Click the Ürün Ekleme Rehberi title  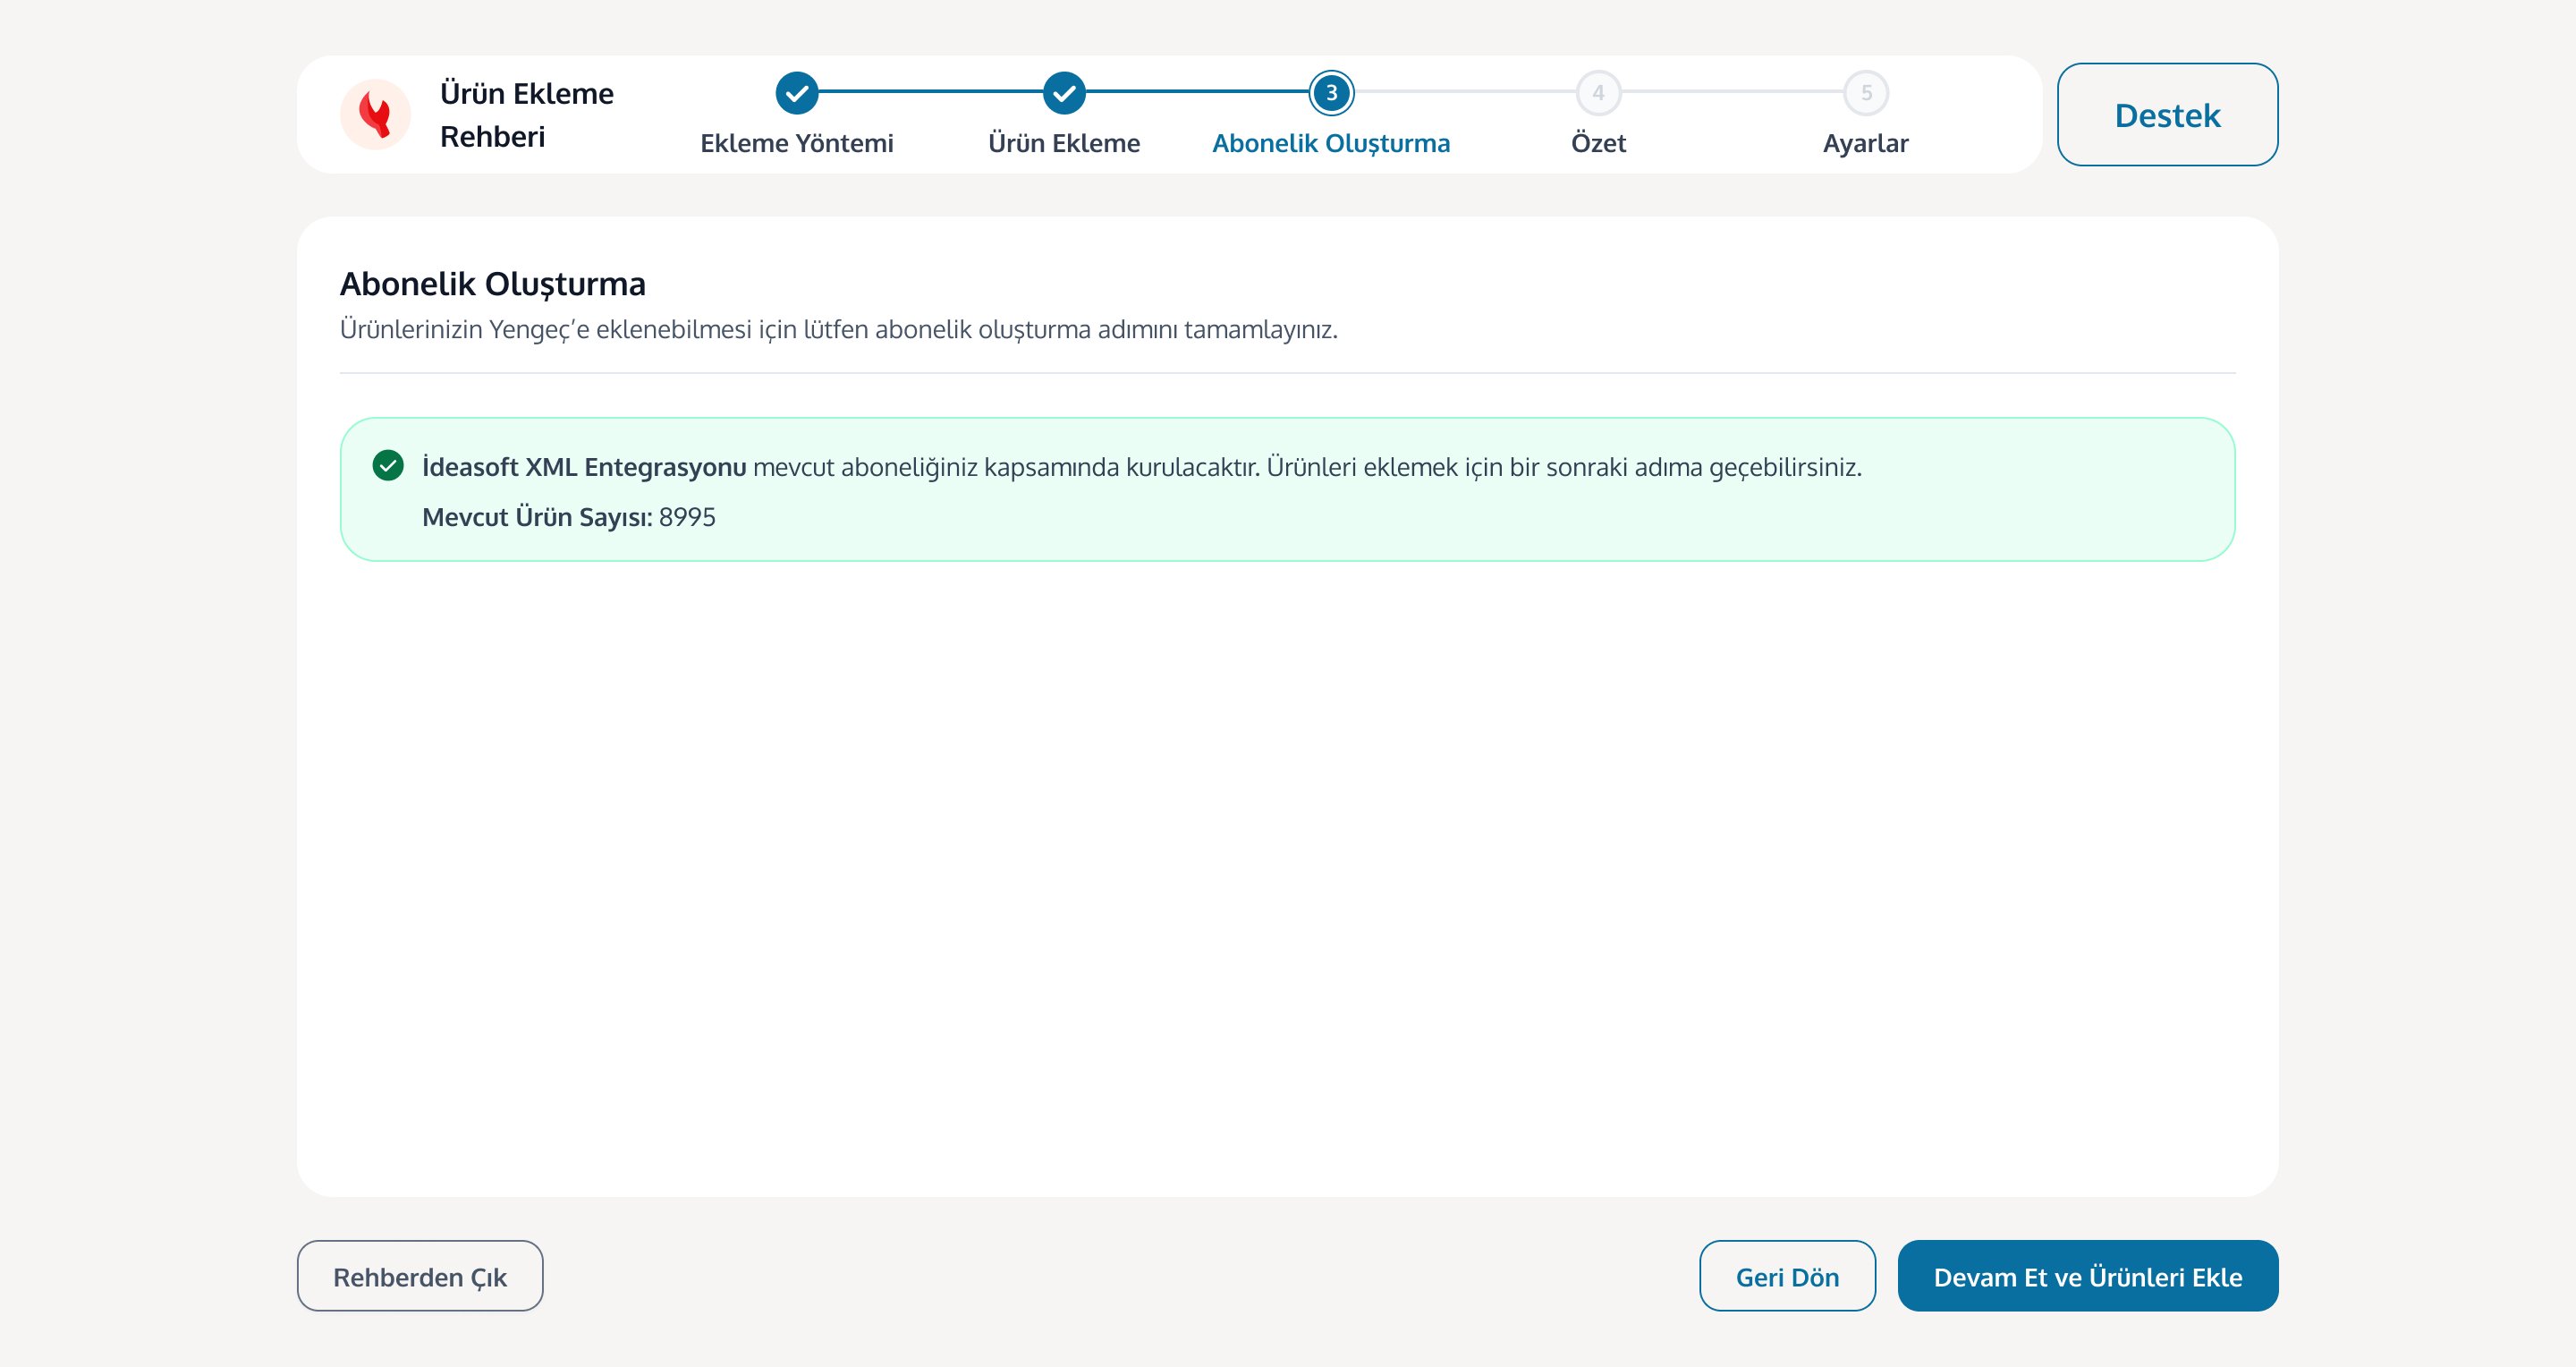[527, 115]
